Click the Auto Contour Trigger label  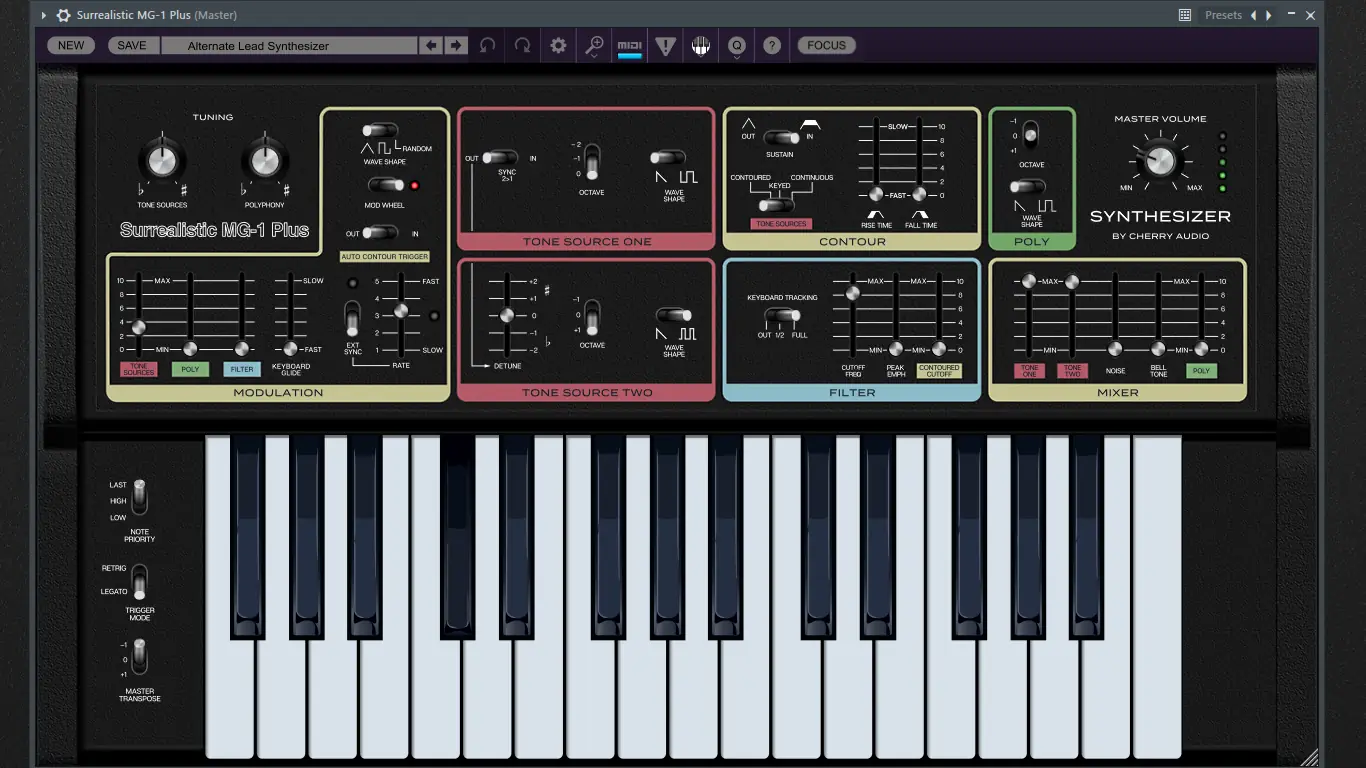pyautogui.click(x=385, y=257)
